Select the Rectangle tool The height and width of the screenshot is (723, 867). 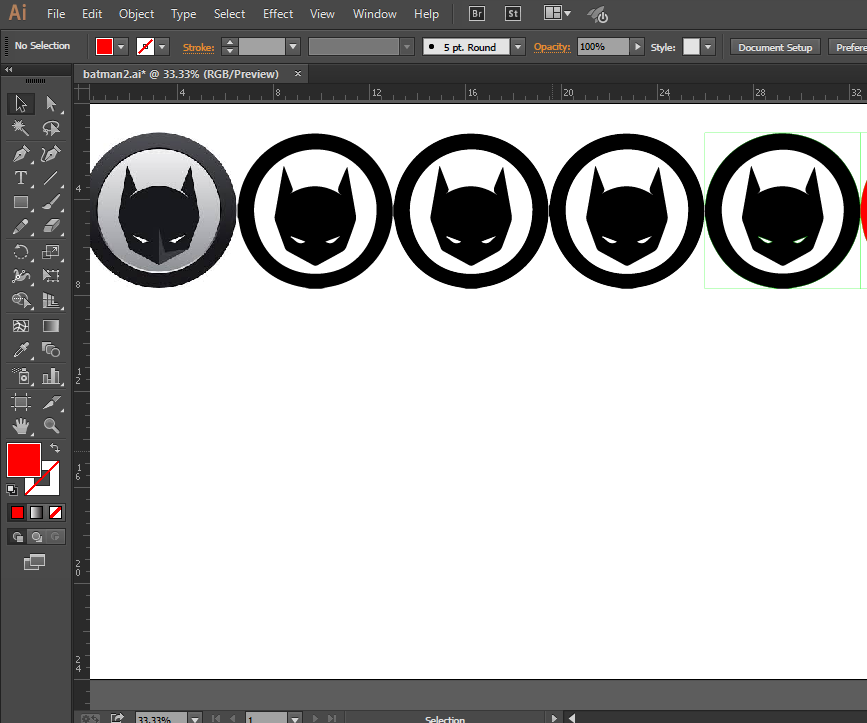coord(20,202)
